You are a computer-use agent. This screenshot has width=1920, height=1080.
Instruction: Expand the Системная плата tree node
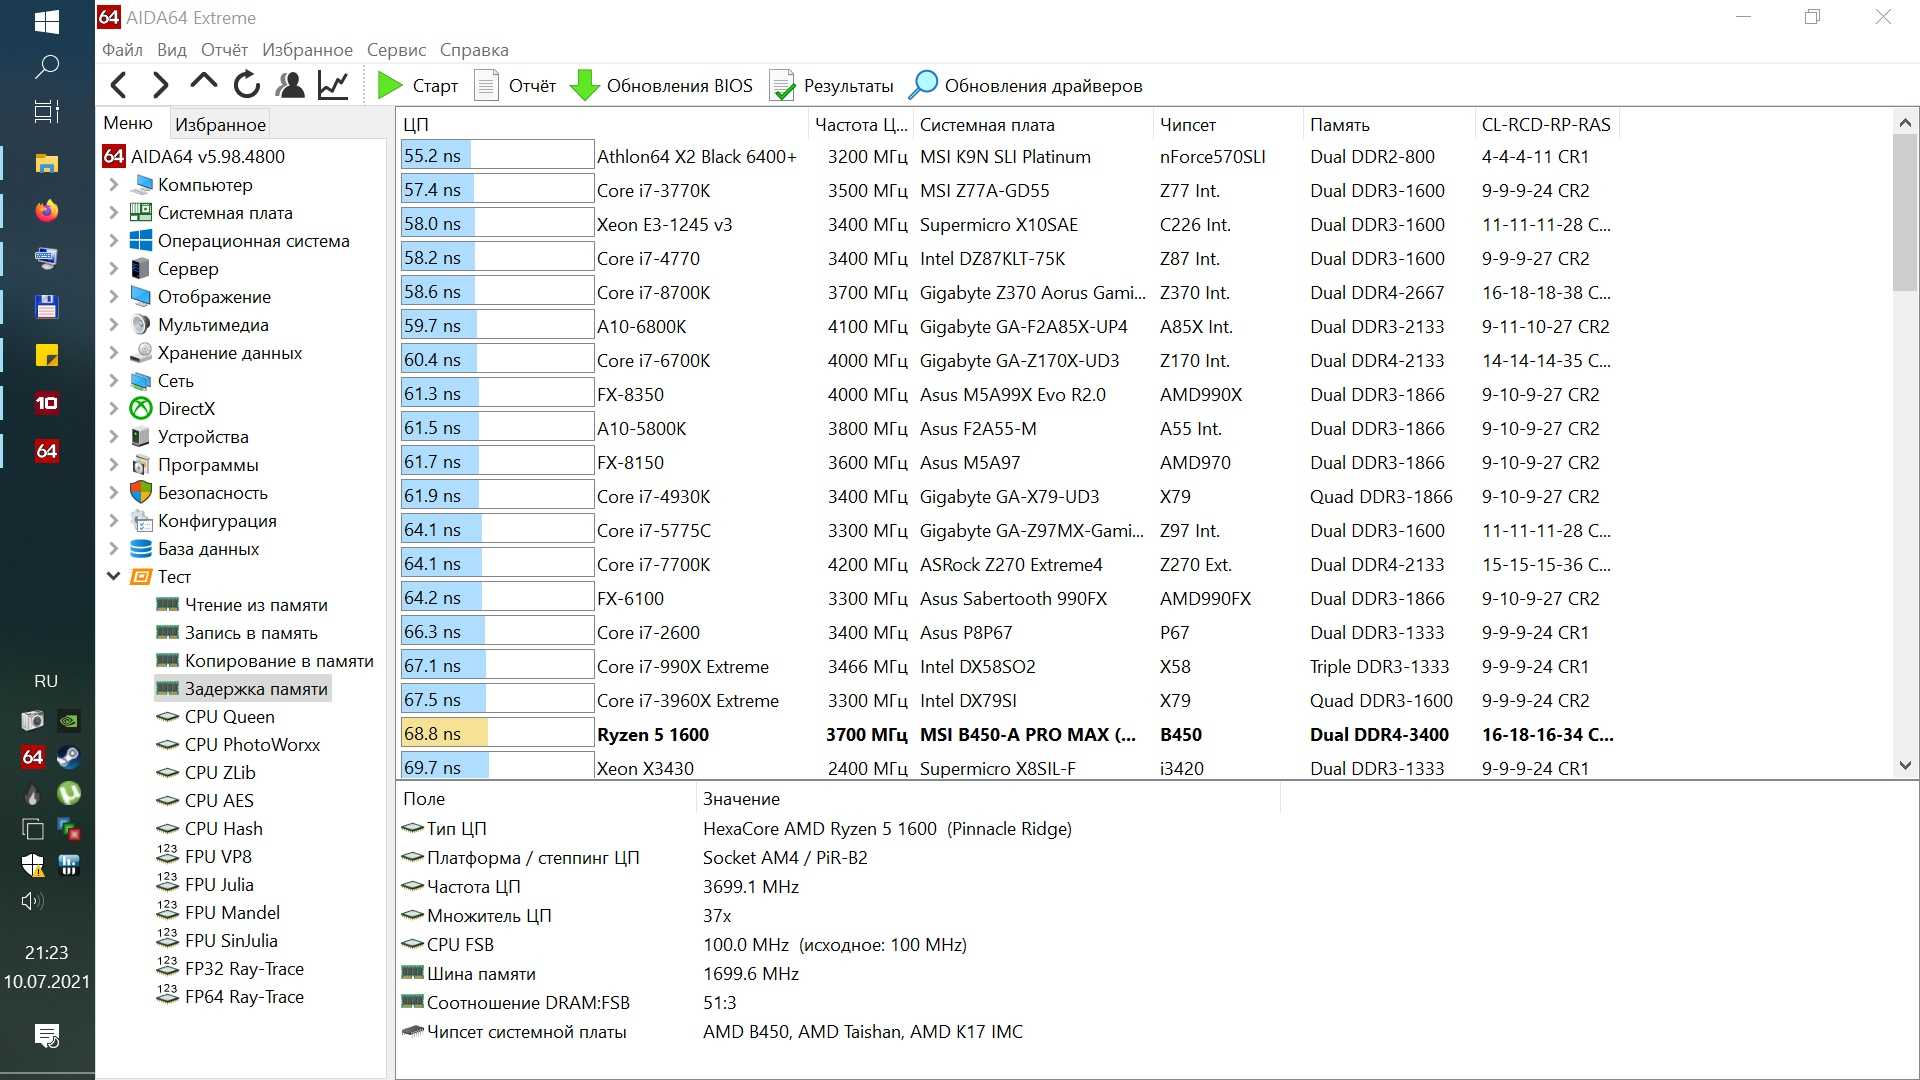point(113,213)
